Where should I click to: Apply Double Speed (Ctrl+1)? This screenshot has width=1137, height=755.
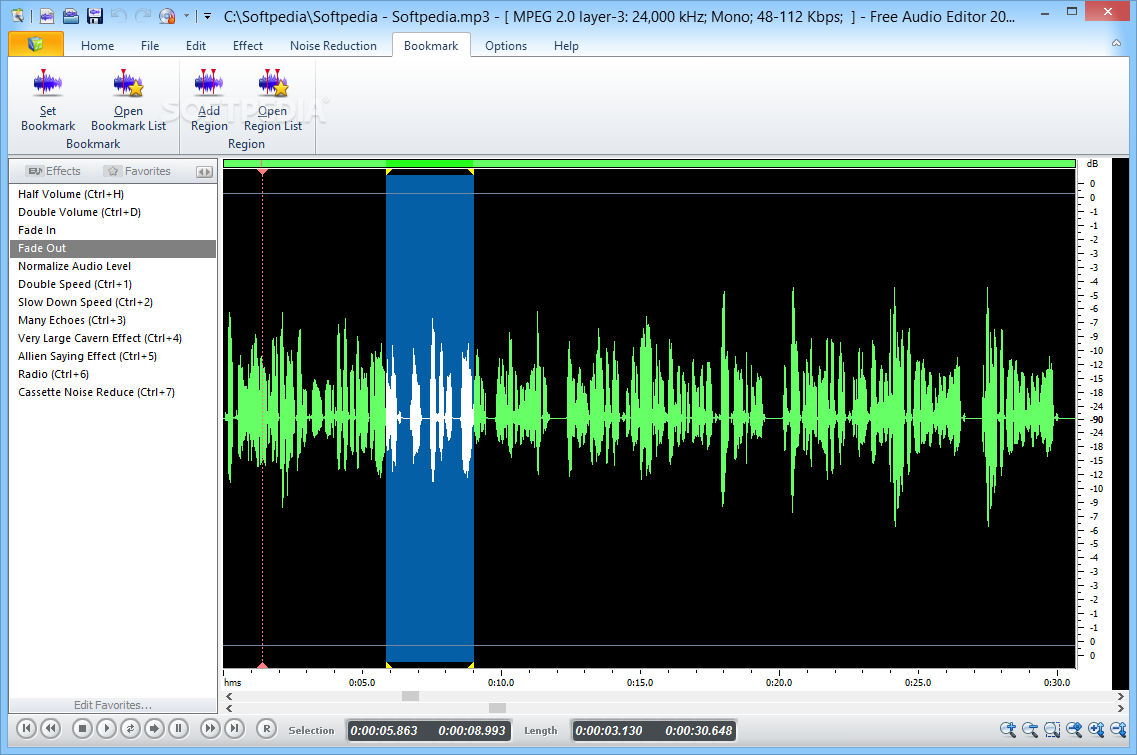point(113,284)
